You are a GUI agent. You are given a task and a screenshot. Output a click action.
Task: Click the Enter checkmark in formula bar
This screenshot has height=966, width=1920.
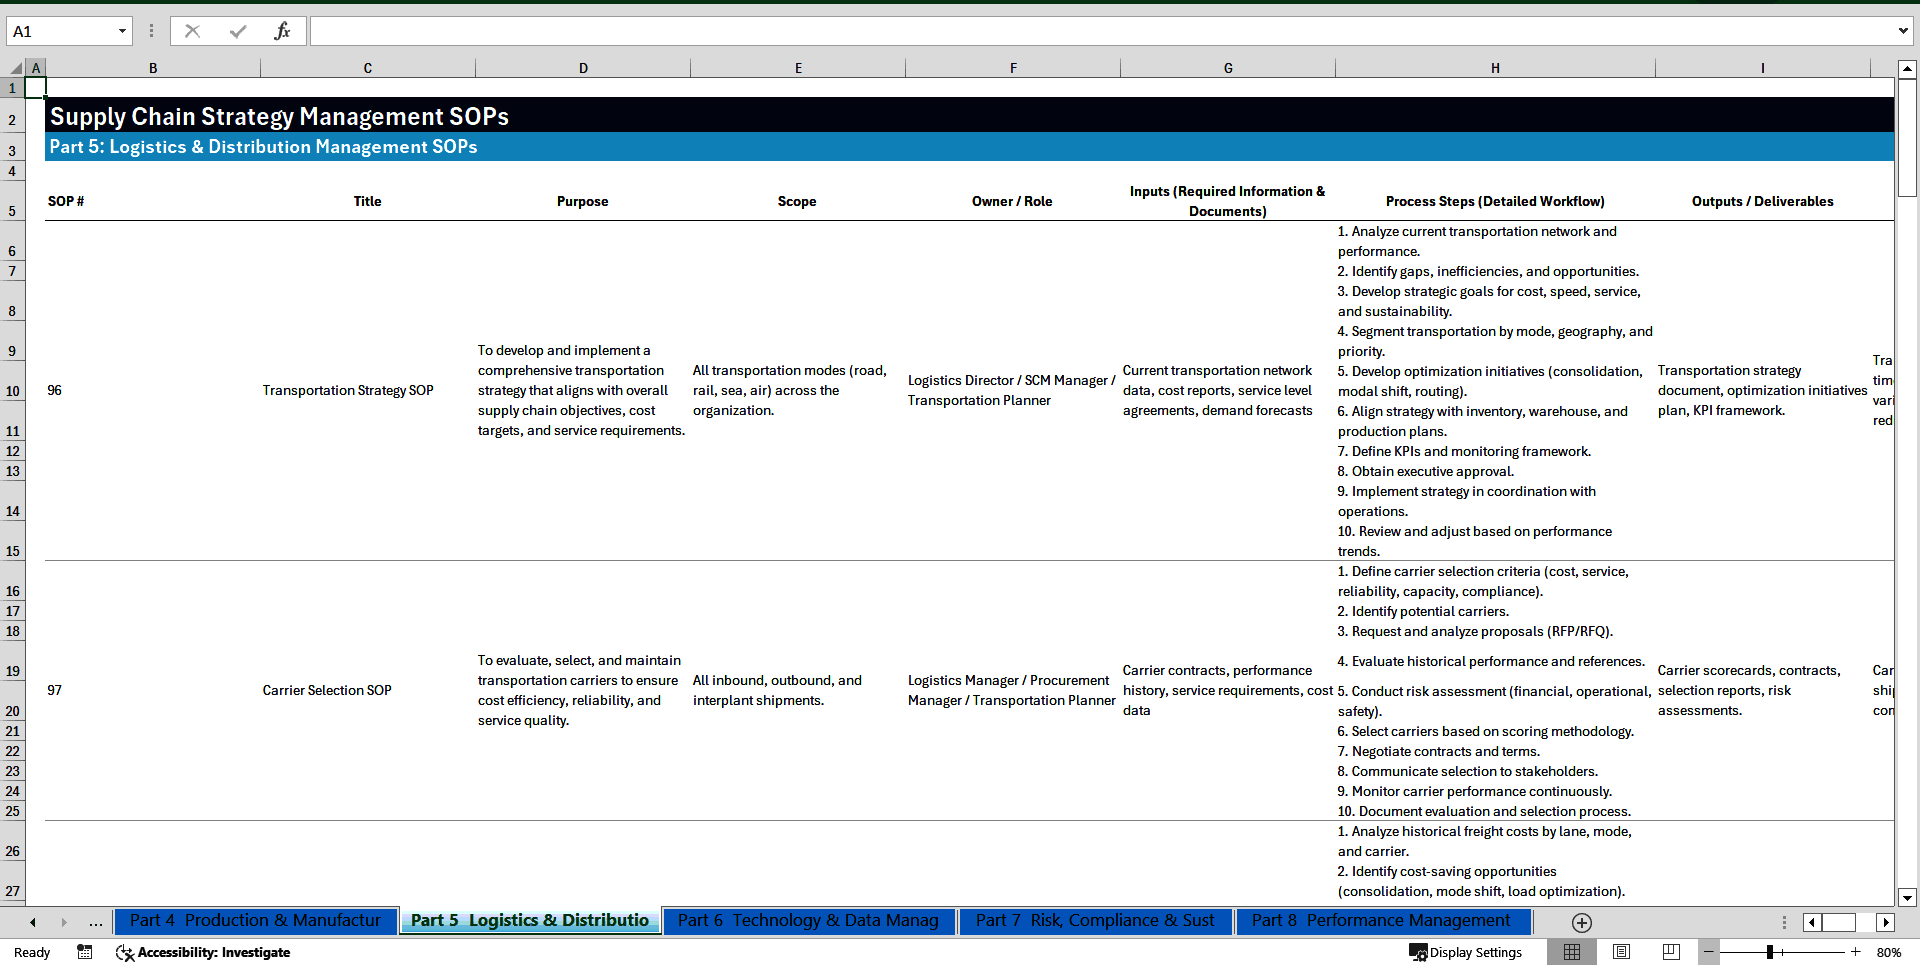pos(237,31)
